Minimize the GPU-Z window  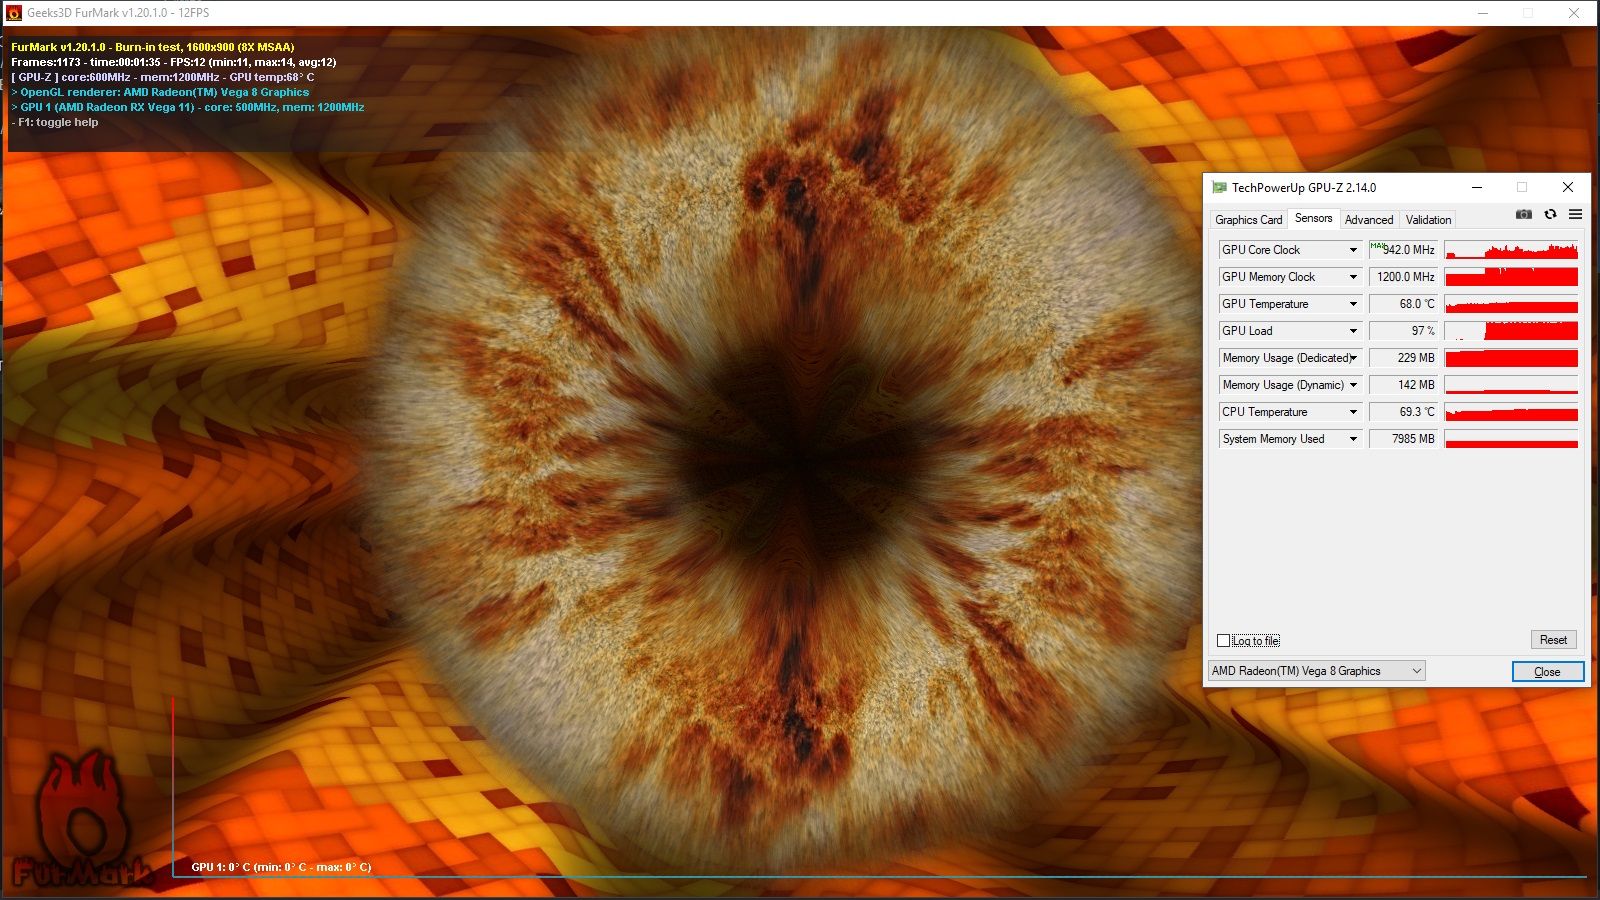(x=1477, y=187)
